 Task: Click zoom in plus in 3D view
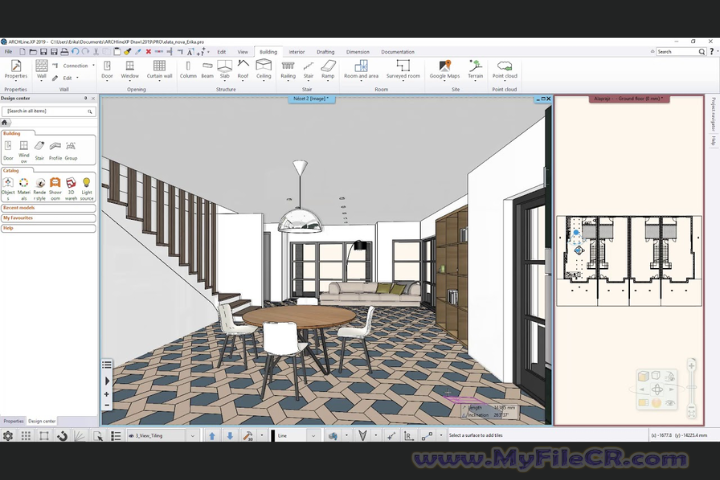107,394
